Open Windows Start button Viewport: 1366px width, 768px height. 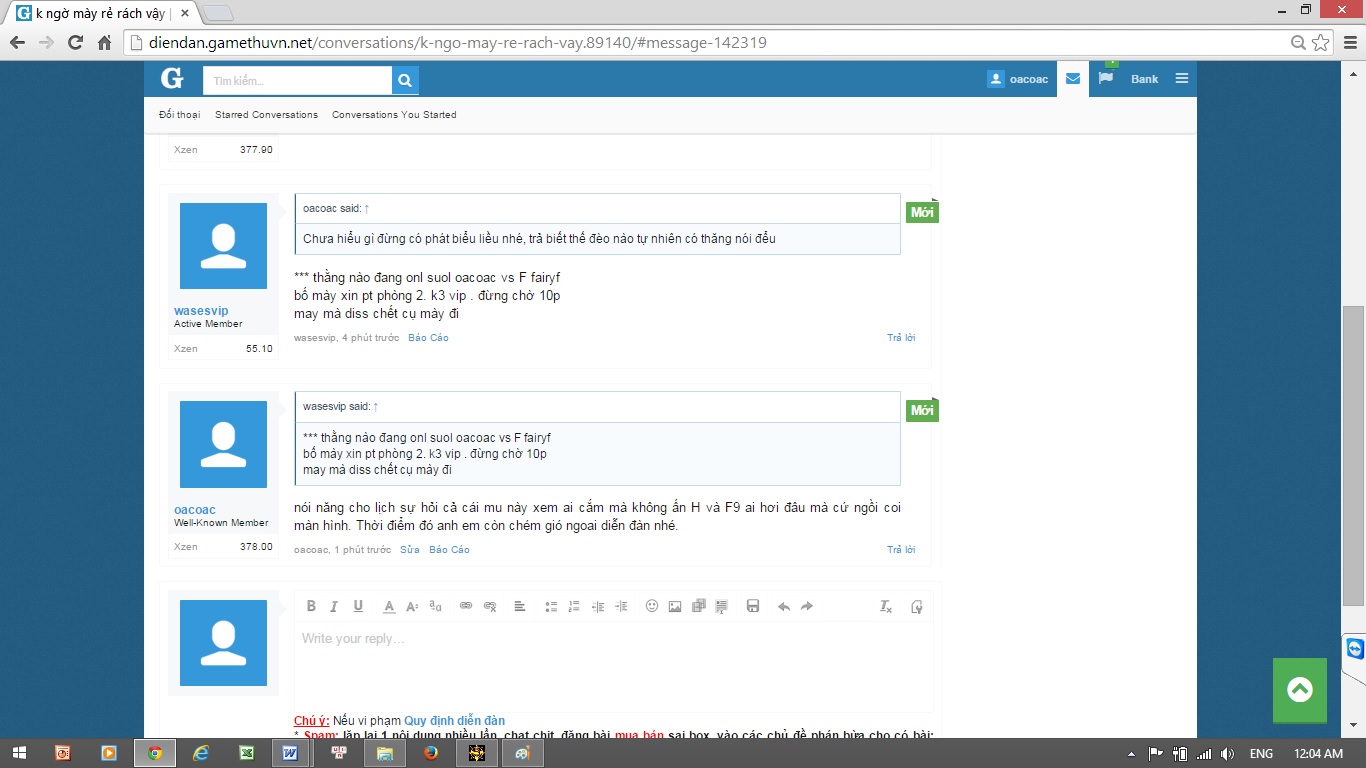tap(20, 753)
